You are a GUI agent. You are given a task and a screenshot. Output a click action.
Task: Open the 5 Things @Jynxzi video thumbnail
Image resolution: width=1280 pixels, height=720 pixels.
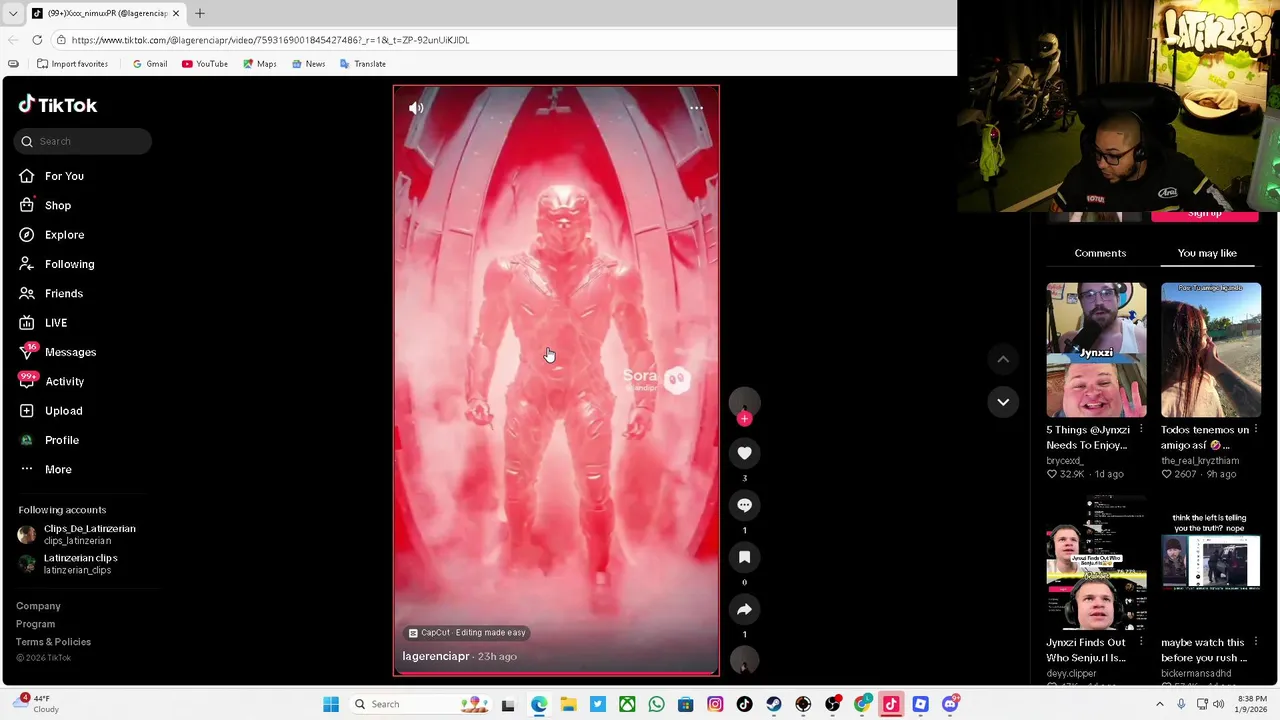(x=1096, y=350)
